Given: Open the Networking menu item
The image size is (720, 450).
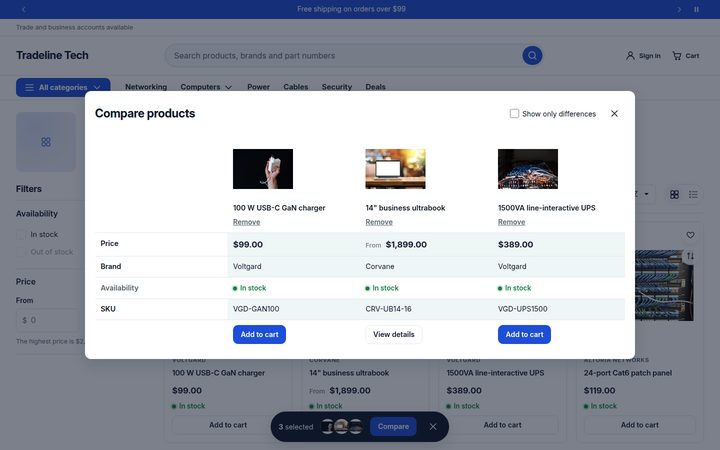Looking at the screenshot, I should 146,87.
